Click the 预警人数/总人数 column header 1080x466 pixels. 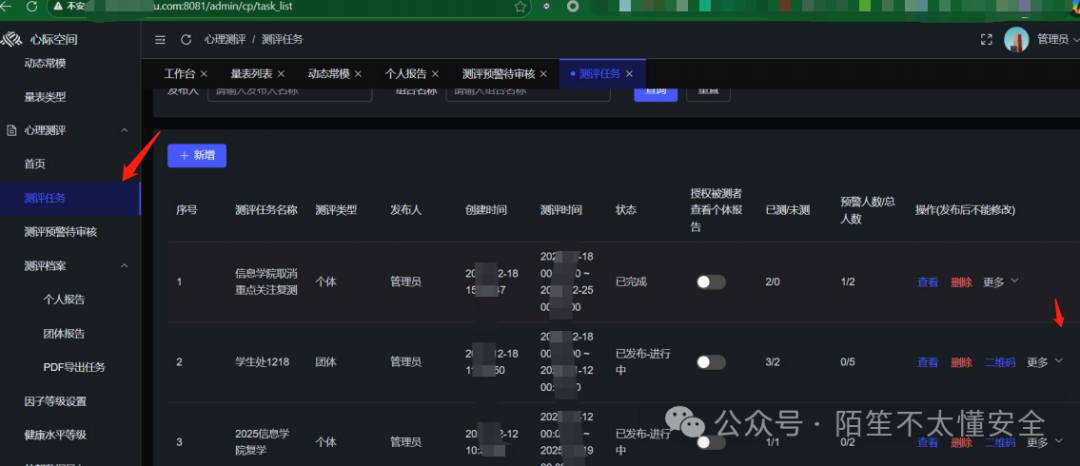866,210
